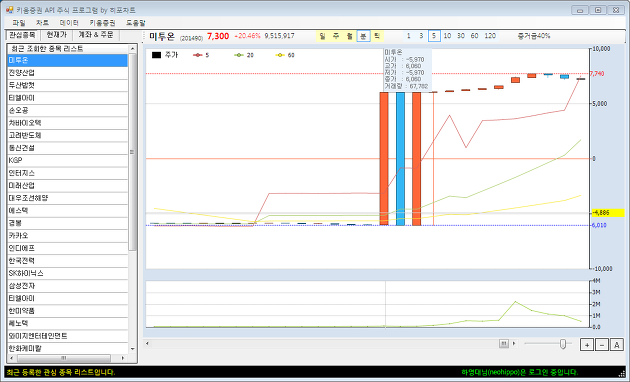Select 카카오 in the stock list
Image resolution: width=630 pixels, height=382 pixels.
[67, 236]
